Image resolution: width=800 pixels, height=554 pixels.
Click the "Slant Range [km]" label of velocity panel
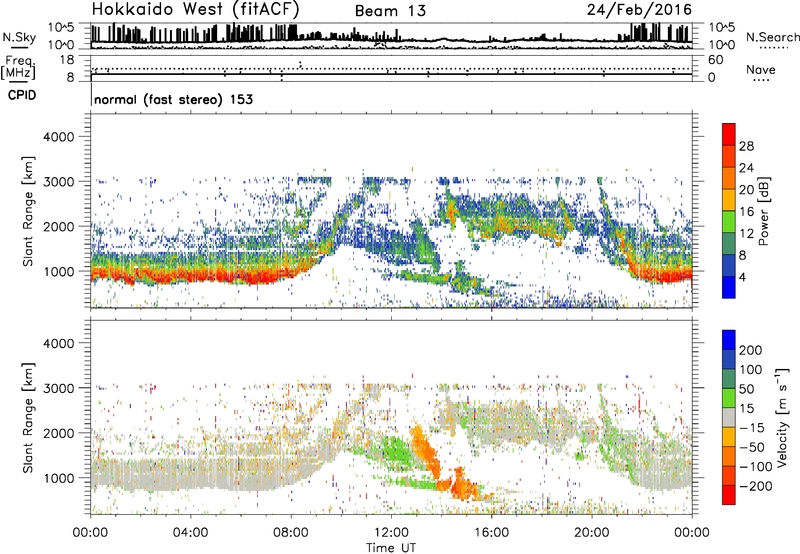coord(28,418)
